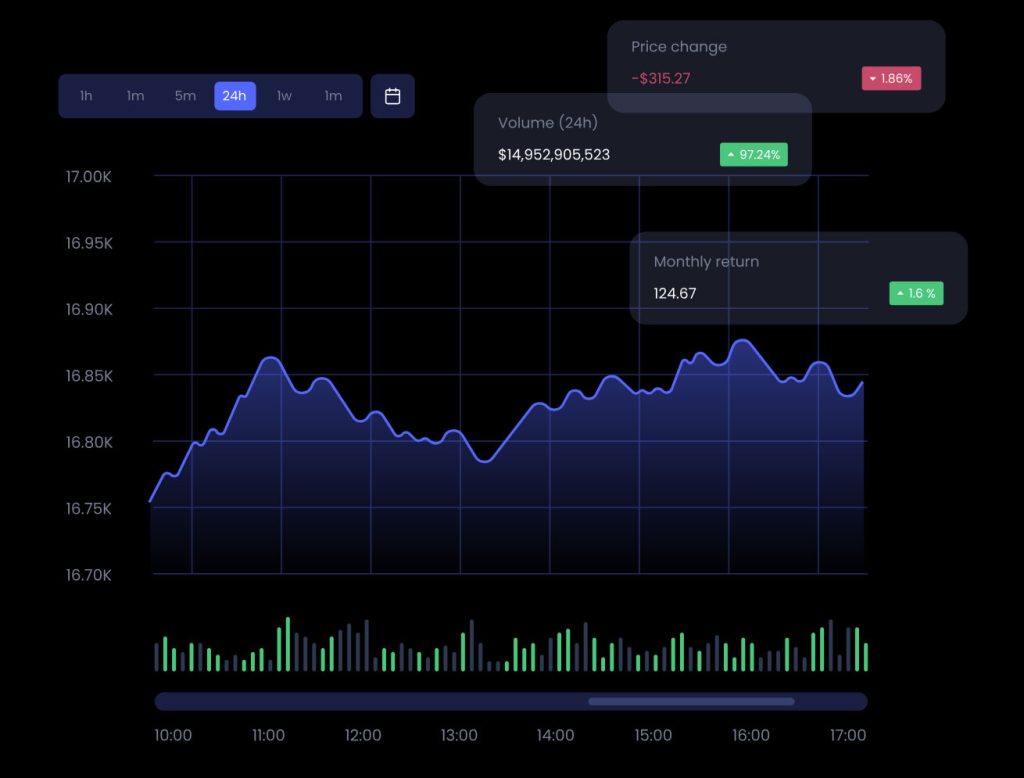Image resolution: width=1024 pixels, height=778 pixels.
Task: Choose the 1m option right after 1w
Action: click(333, 96)
